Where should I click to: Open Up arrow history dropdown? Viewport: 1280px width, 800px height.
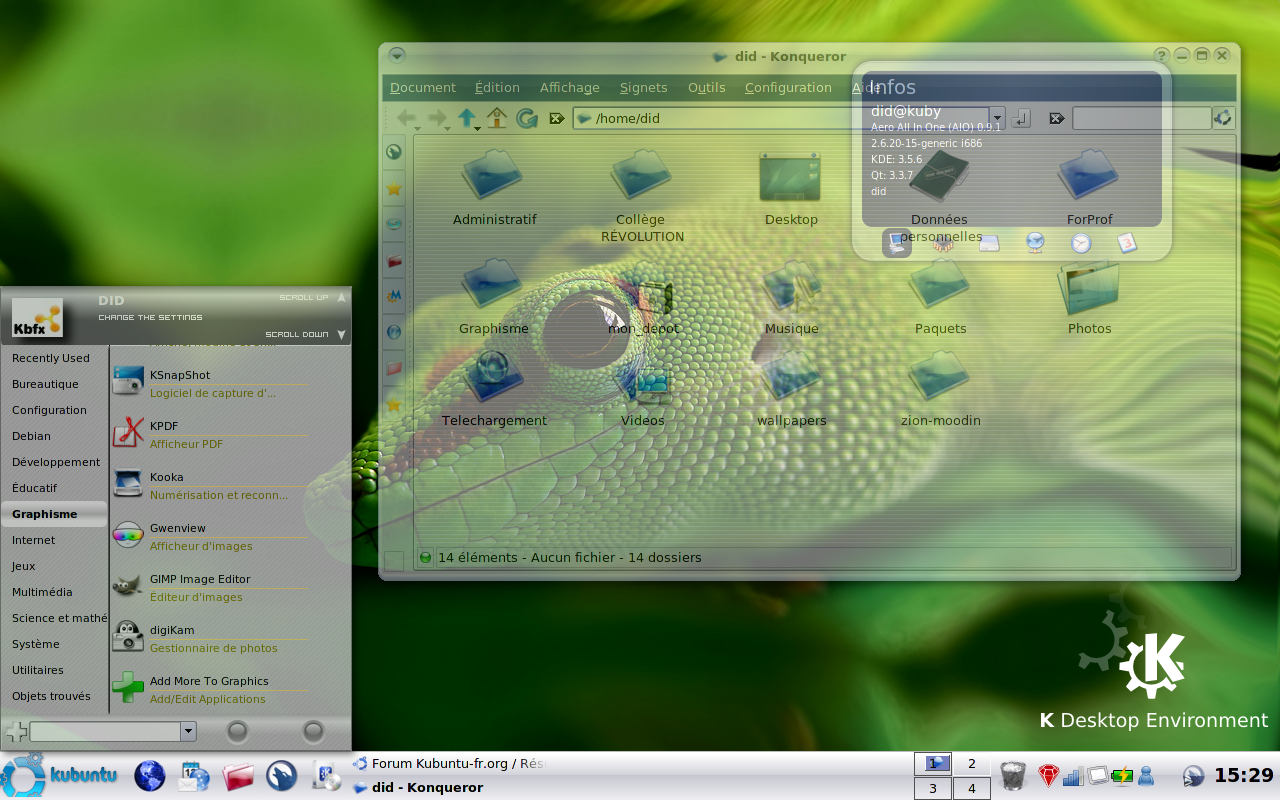pos(478,128)
